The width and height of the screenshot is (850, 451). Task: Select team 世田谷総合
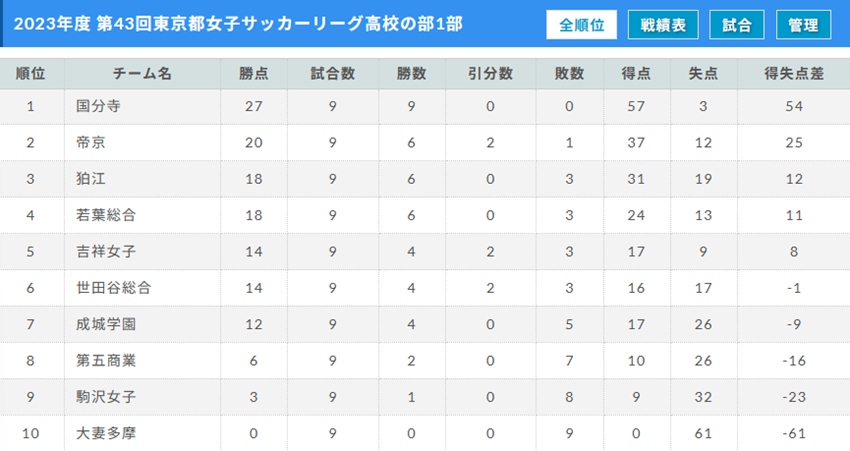pyautogui.click(x=113, y=288)
